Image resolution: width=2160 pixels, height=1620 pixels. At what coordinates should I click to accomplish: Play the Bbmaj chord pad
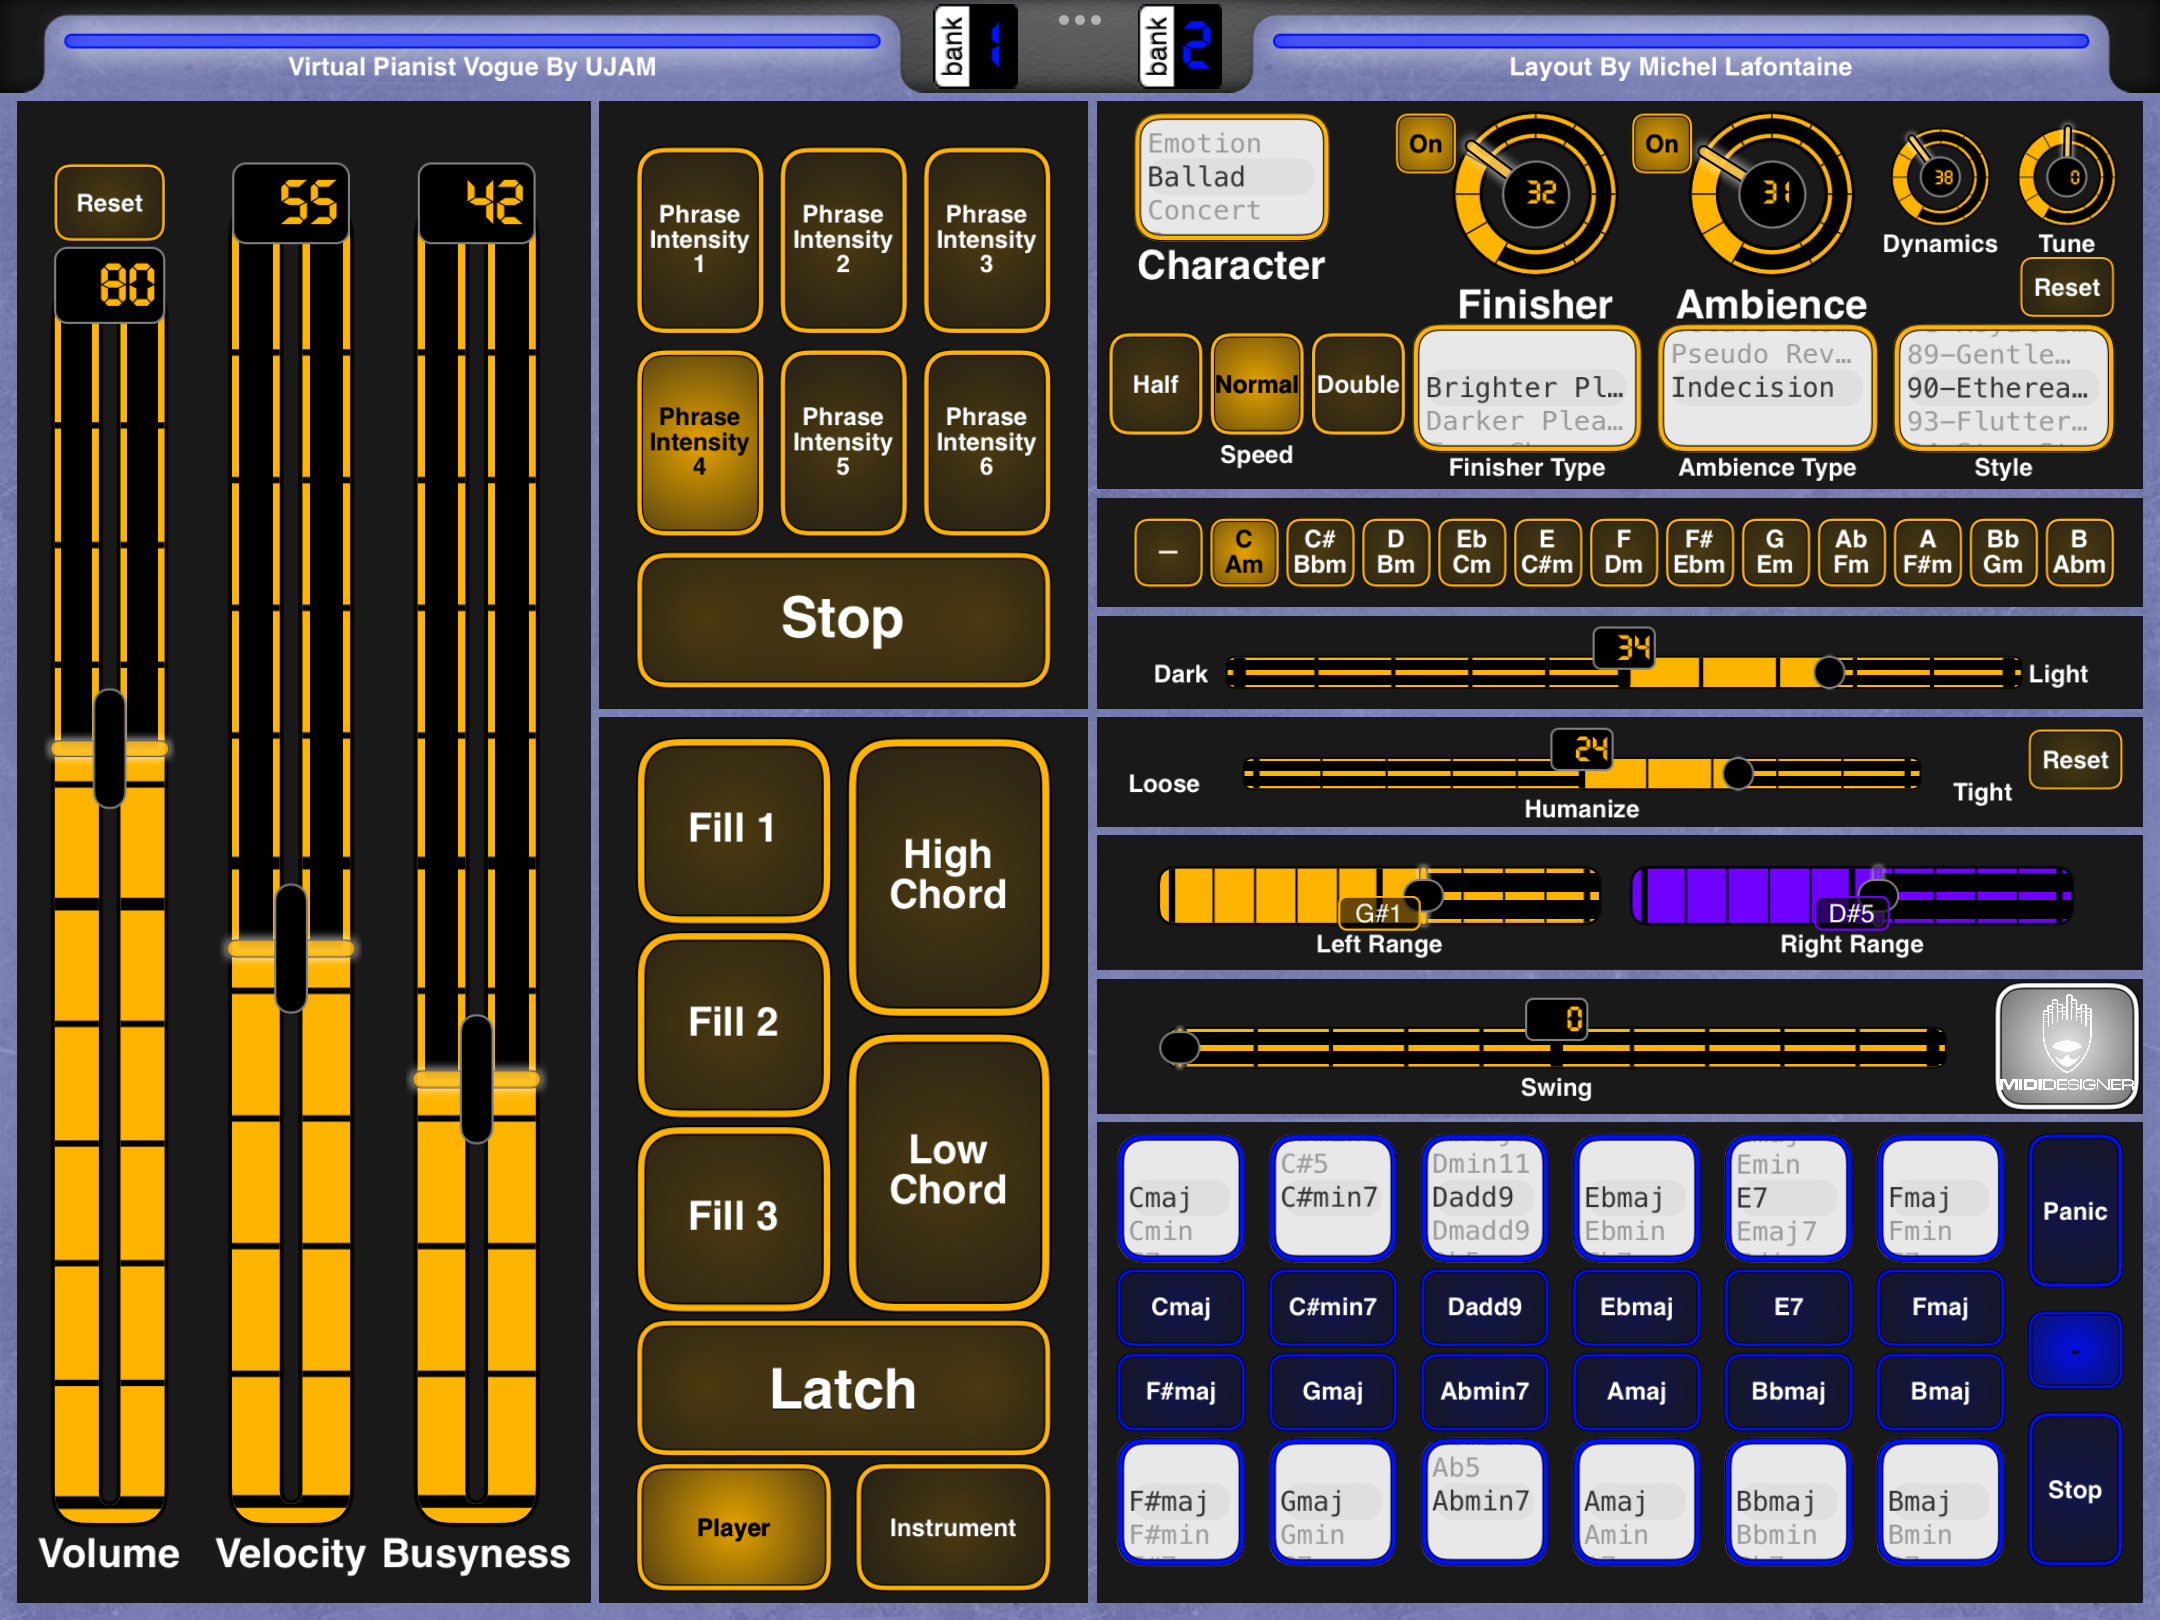tap(1788, 1391)
